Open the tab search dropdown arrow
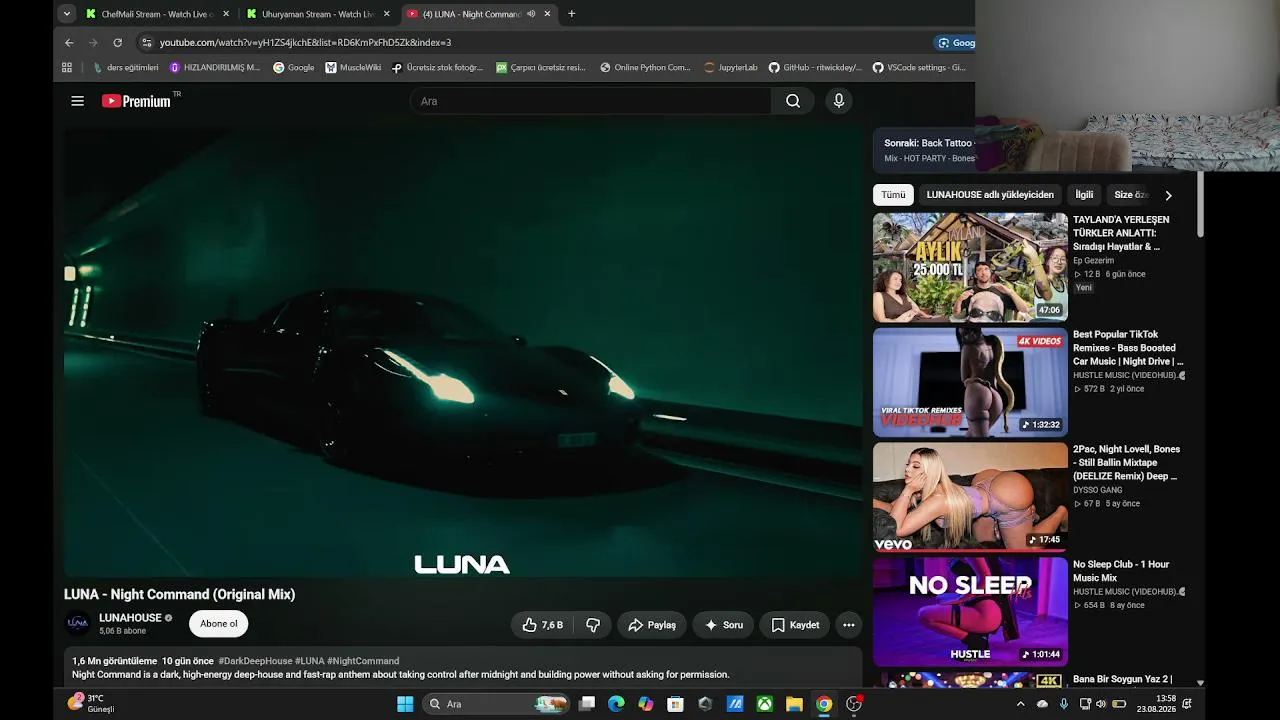This screenshot has height=720, width=1280. 66,14
